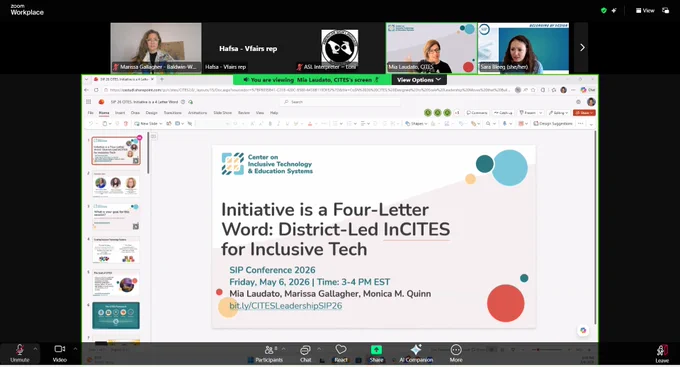The width and height of the screenshot is (680, 367).
Task: Open the React heart menu
Action: [x=341, y=353]
